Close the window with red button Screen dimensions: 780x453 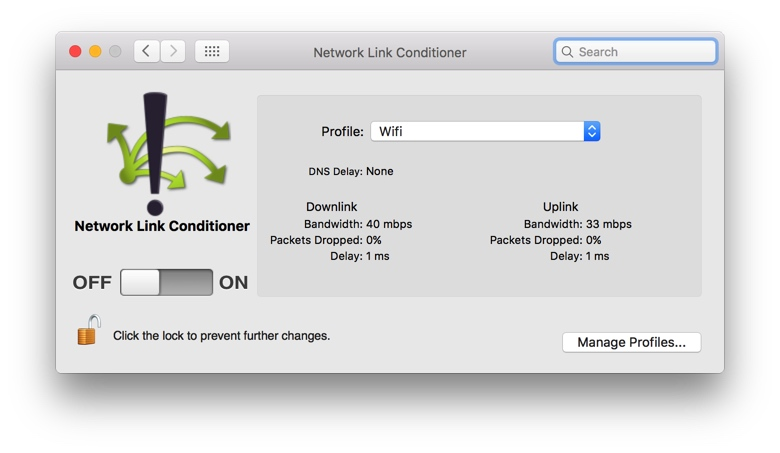[x=75, y=51]
